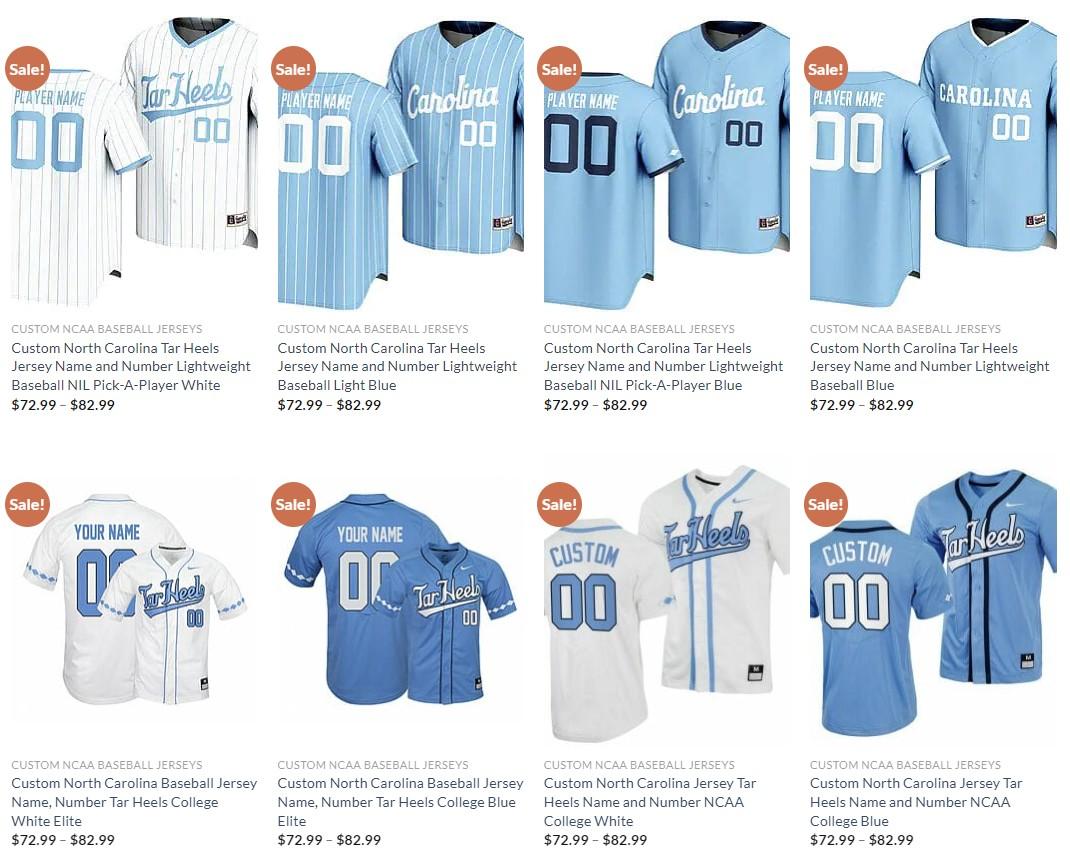The height and width of the screenshot is (855, 1070).
Task: Click Sale badge on white pinstripe Tar Heels jersey
Action: click(x=27, y=68)
